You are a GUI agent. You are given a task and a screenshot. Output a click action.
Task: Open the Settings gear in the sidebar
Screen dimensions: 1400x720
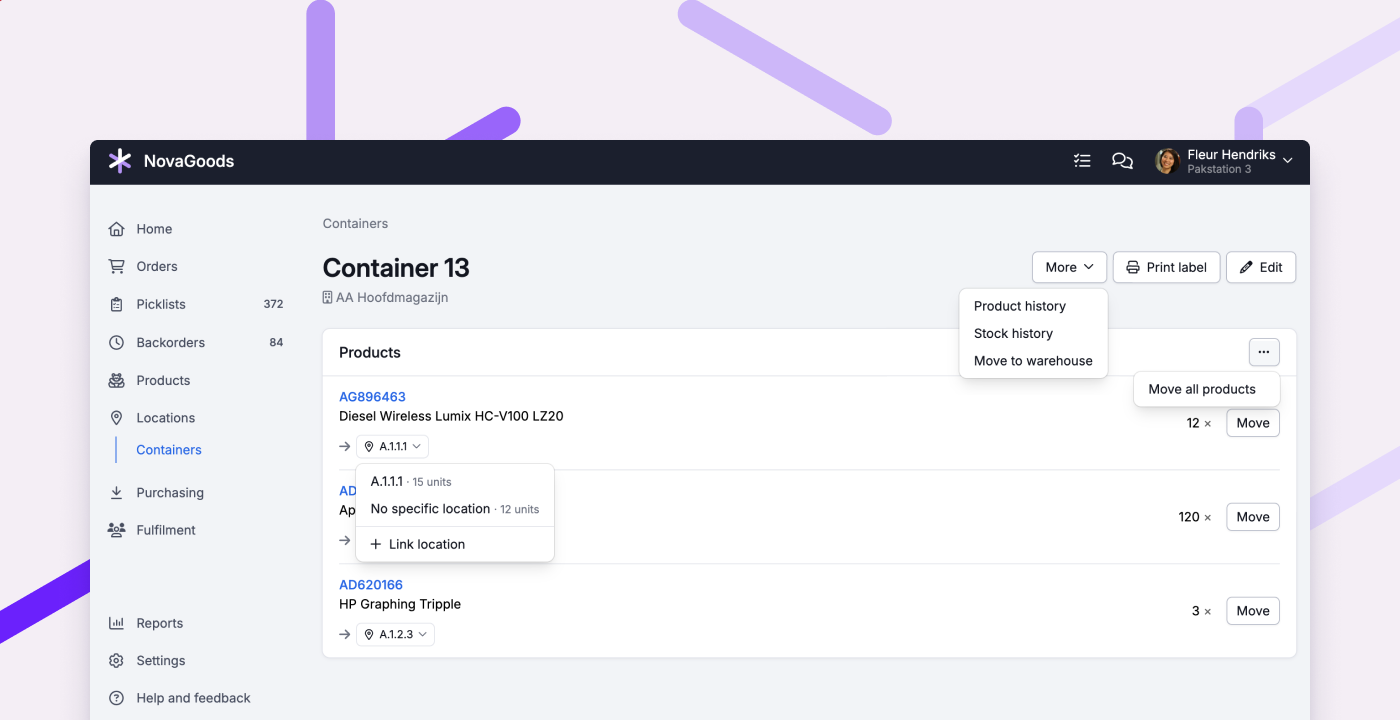pos(117,661)
